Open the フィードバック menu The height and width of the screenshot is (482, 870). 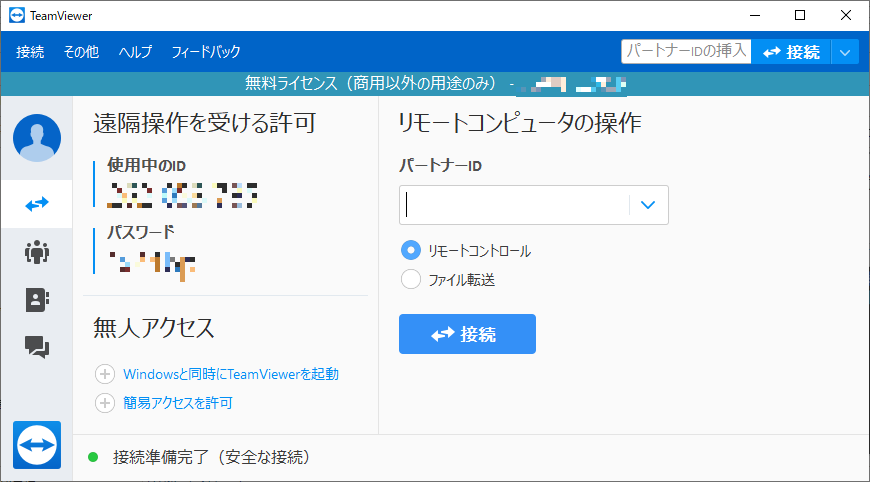206,52
